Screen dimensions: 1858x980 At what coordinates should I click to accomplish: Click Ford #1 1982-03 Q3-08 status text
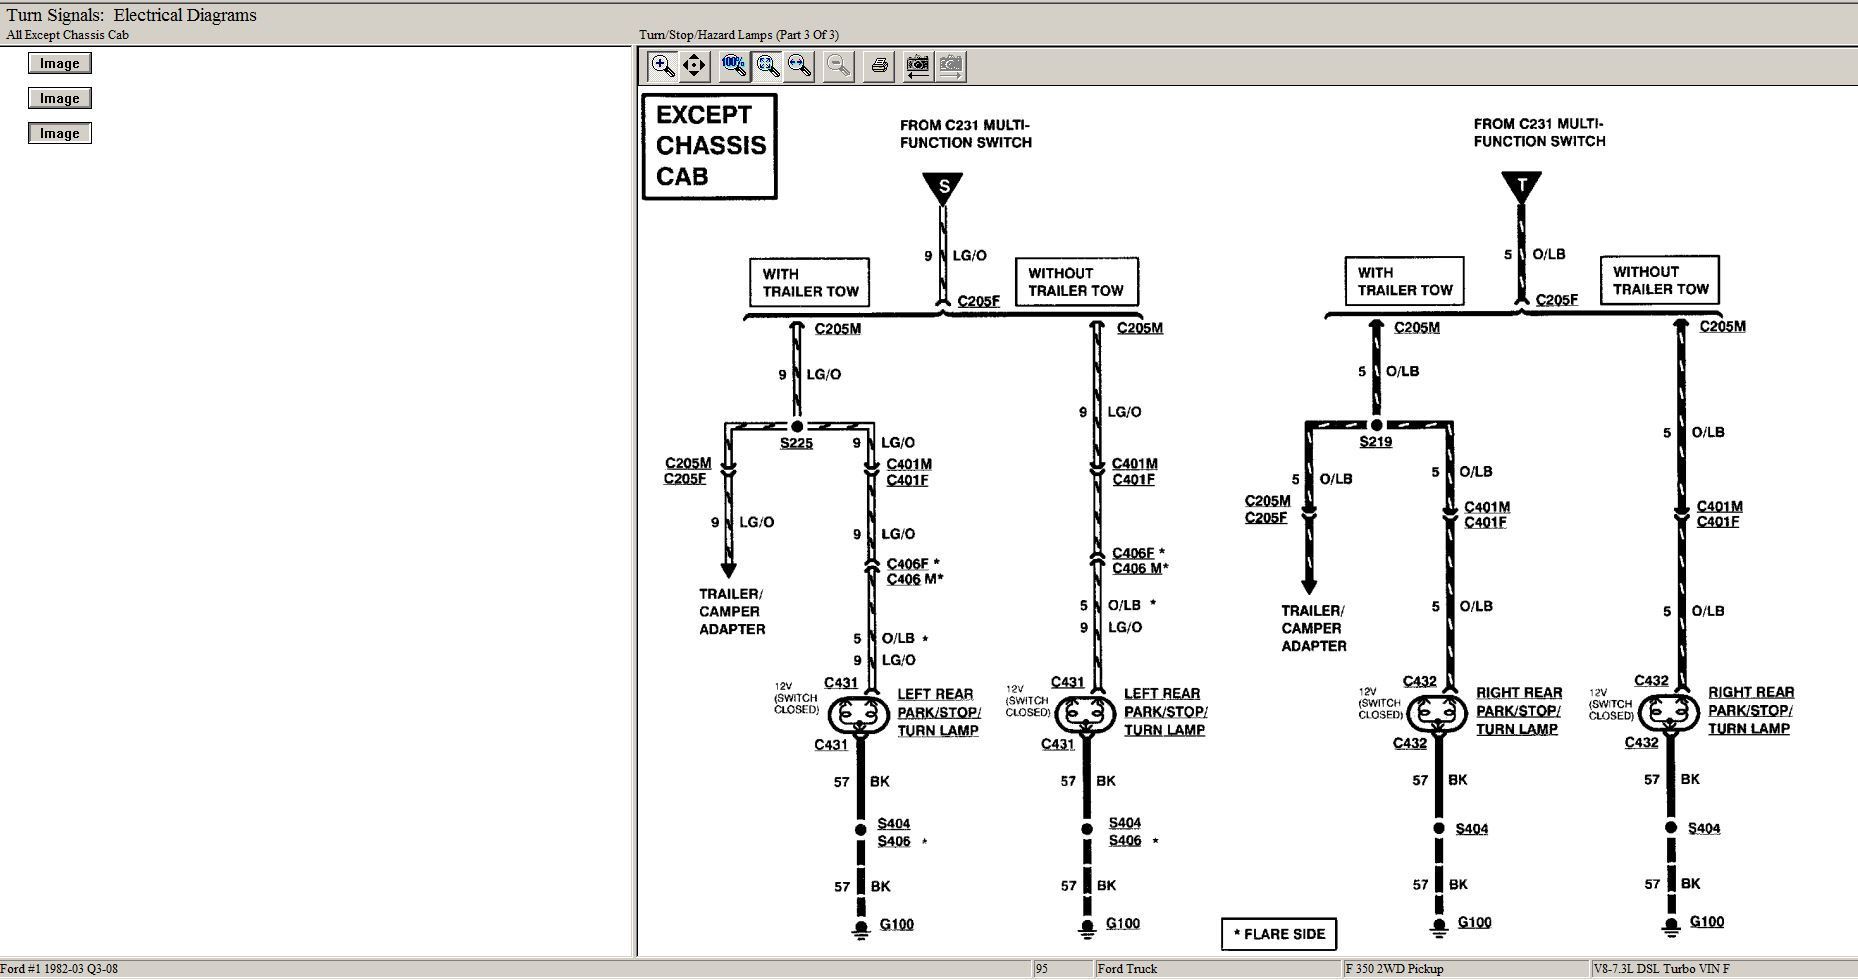click(62, 969)
